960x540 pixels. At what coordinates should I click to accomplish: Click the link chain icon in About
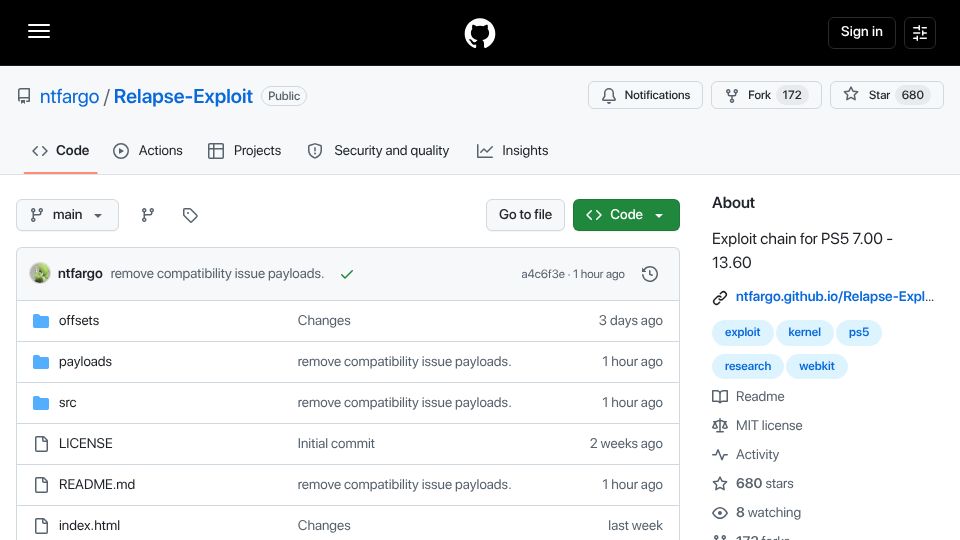coord(720,298)
